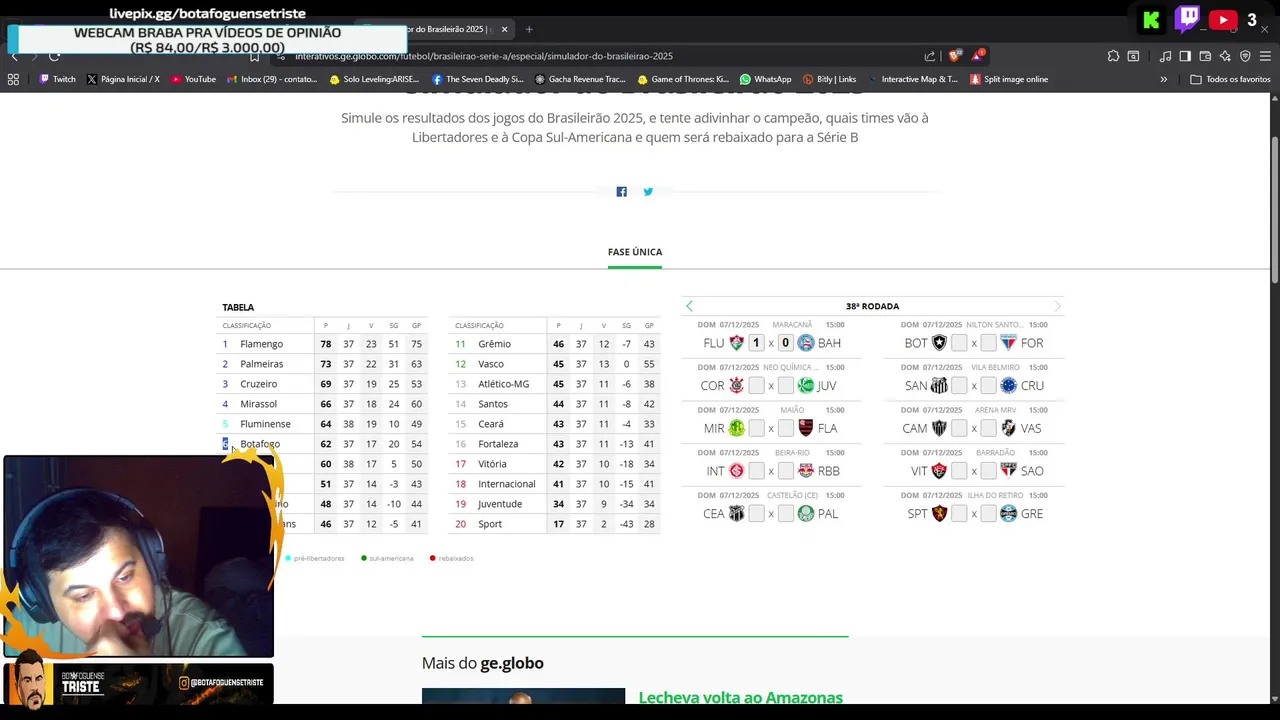Click the Brave shields icon in address bar

pos(954,56)
